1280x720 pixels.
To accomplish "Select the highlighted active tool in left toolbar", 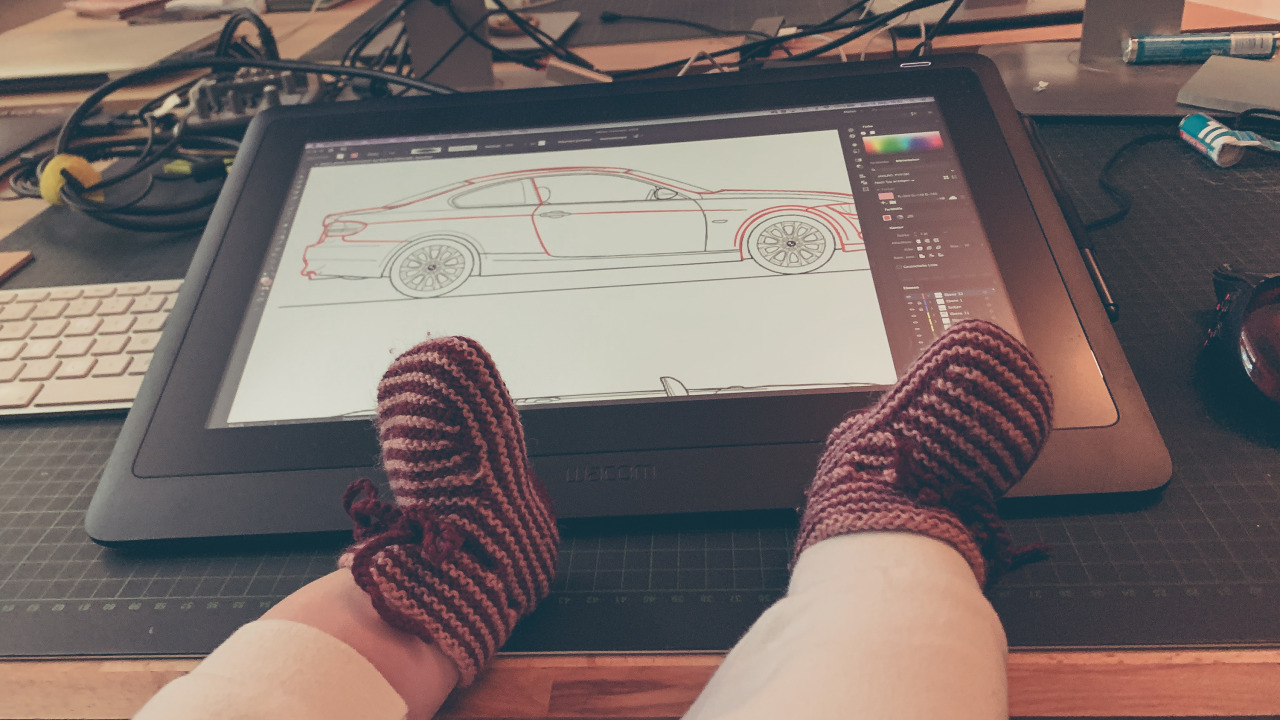I will (x=268, y=282).
